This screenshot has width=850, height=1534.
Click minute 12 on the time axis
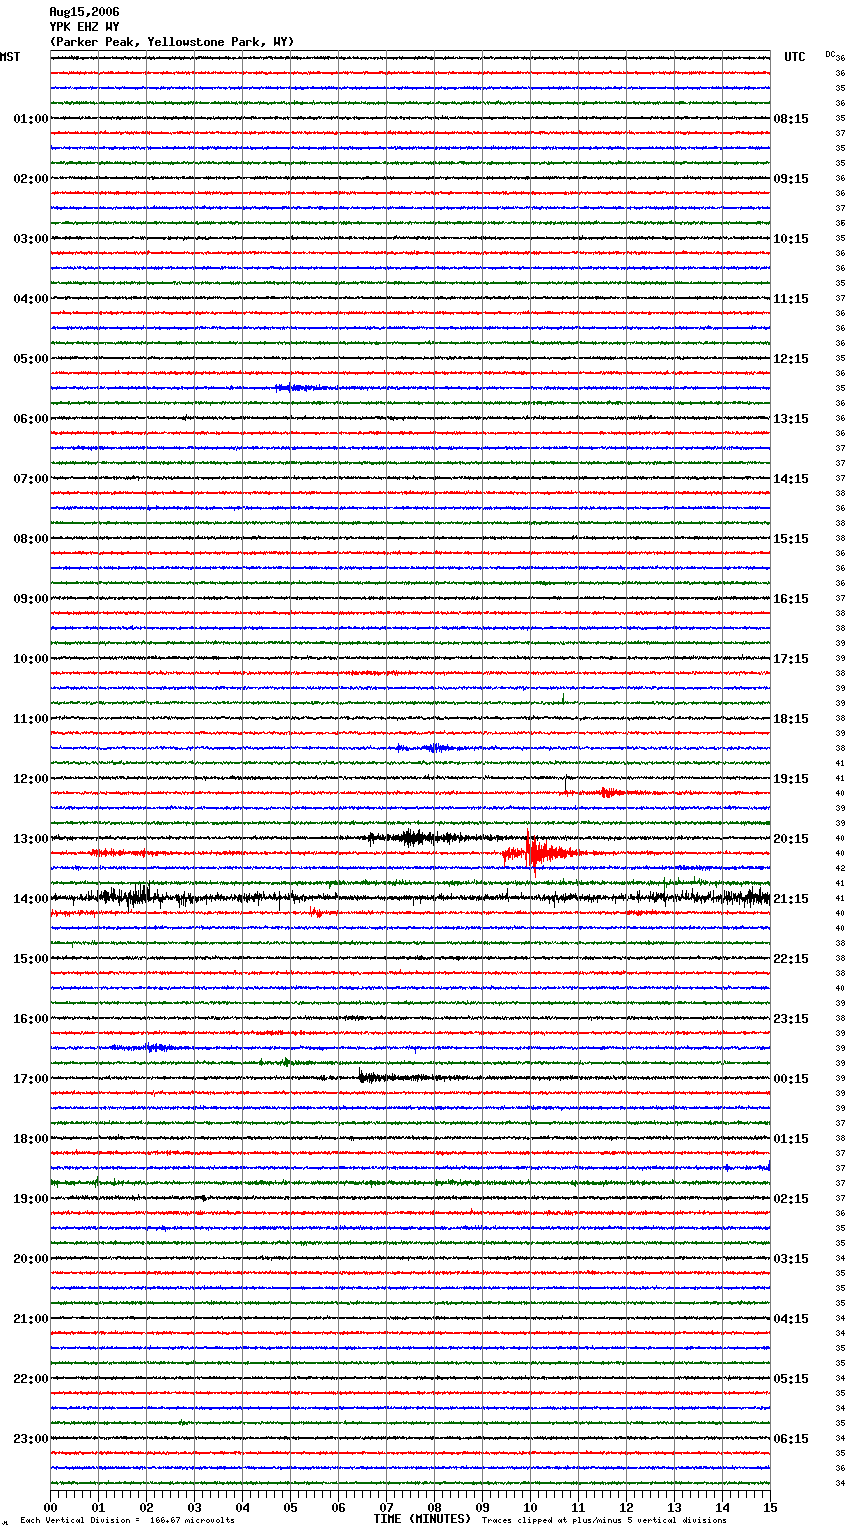pos(626,1507)
